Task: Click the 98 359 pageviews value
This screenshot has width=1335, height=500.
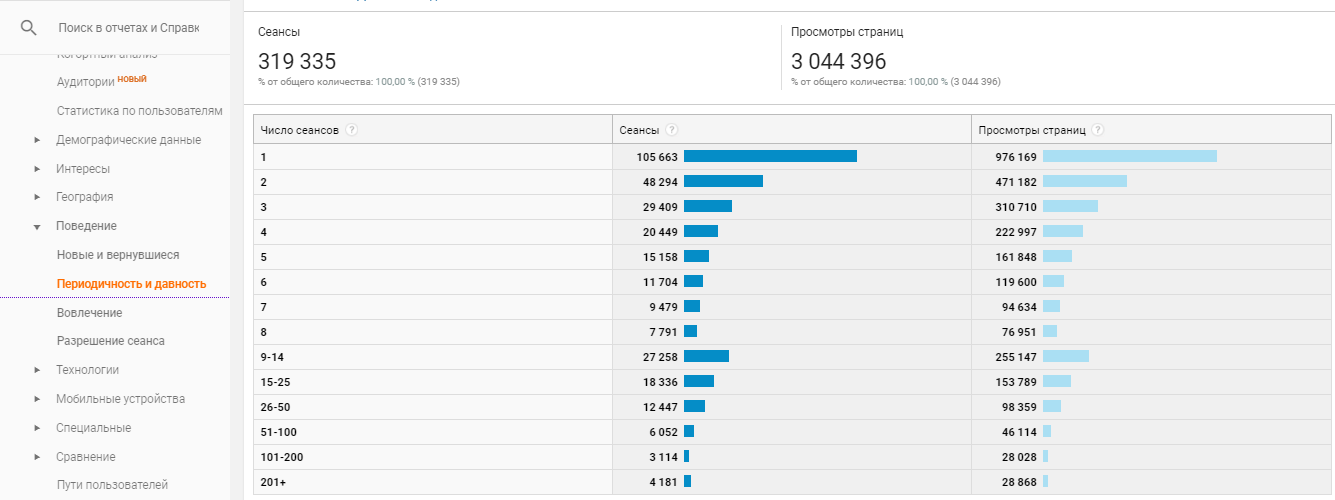Action: coord(1019,407)
